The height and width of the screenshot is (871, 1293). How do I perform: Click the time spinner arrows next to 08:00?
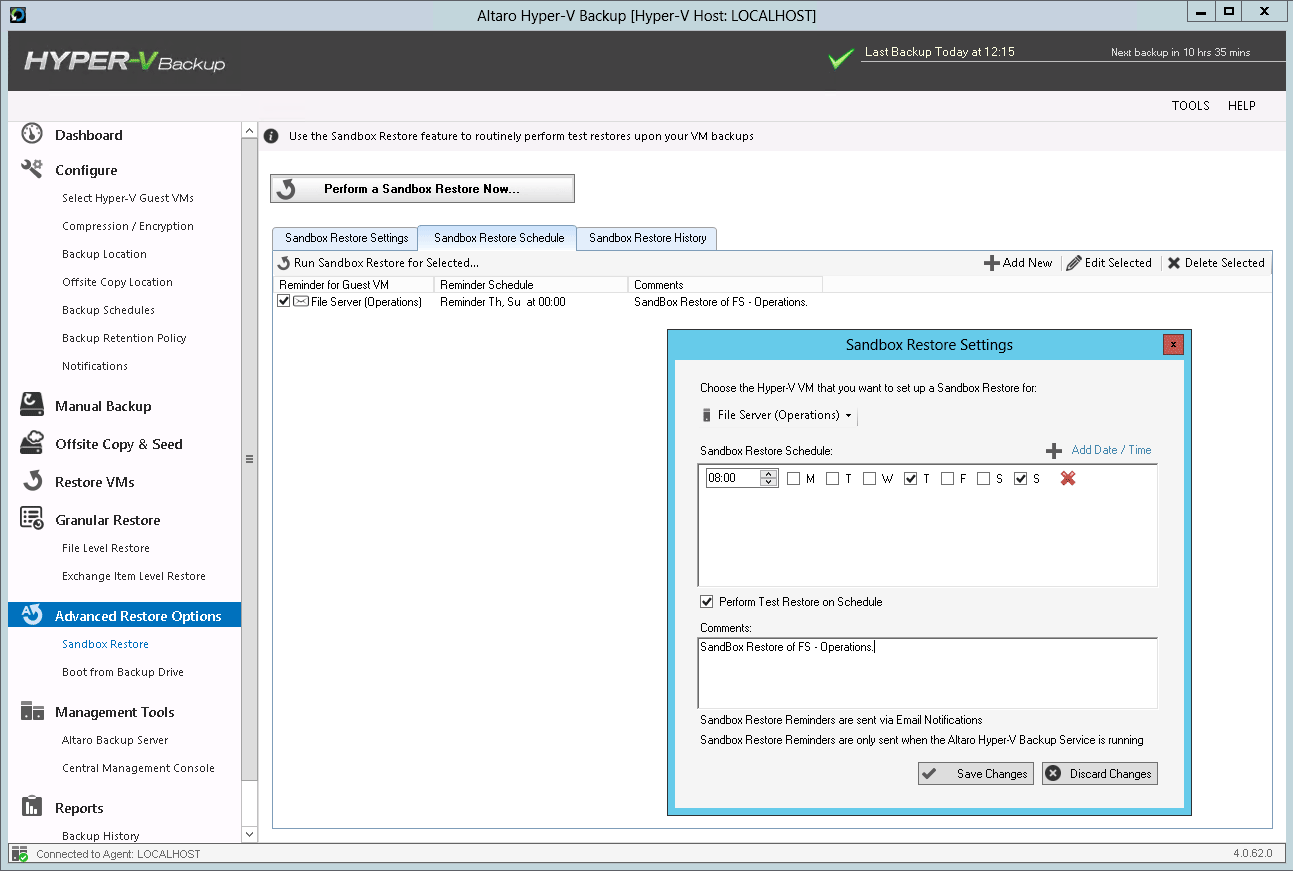[768, 479]
